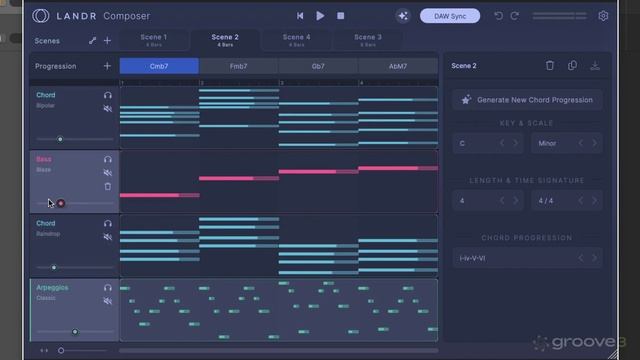The height and width of the screenshot is (360, 640).
Task: Solo the Arpeggios track
Action: (x=108, y=288)
